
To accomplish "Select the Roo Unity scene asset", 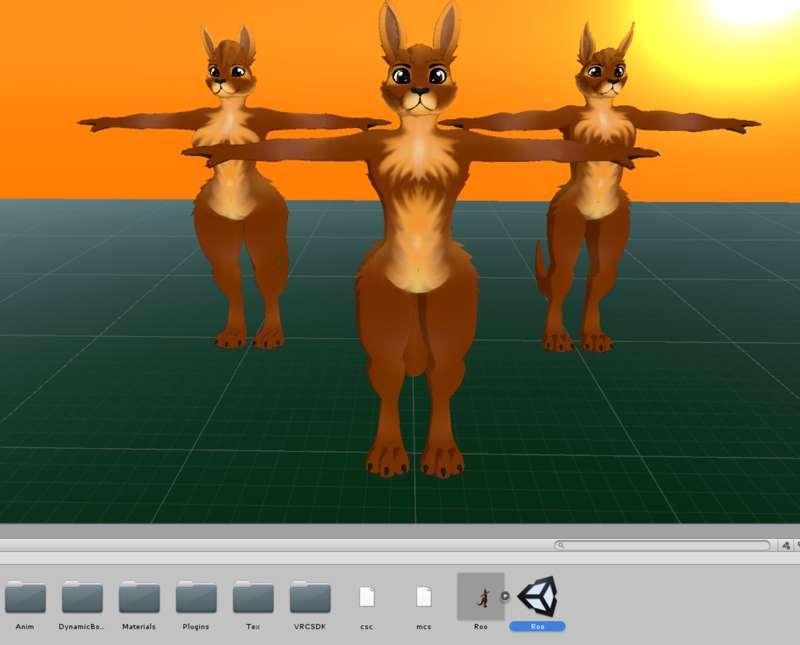I will [537, 596].
